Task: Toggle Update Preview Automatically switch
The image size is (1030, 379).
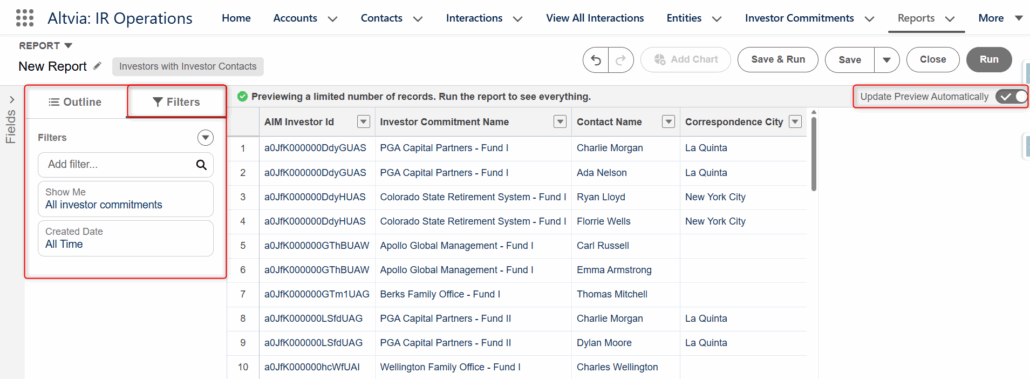Action: (1010, 97)
